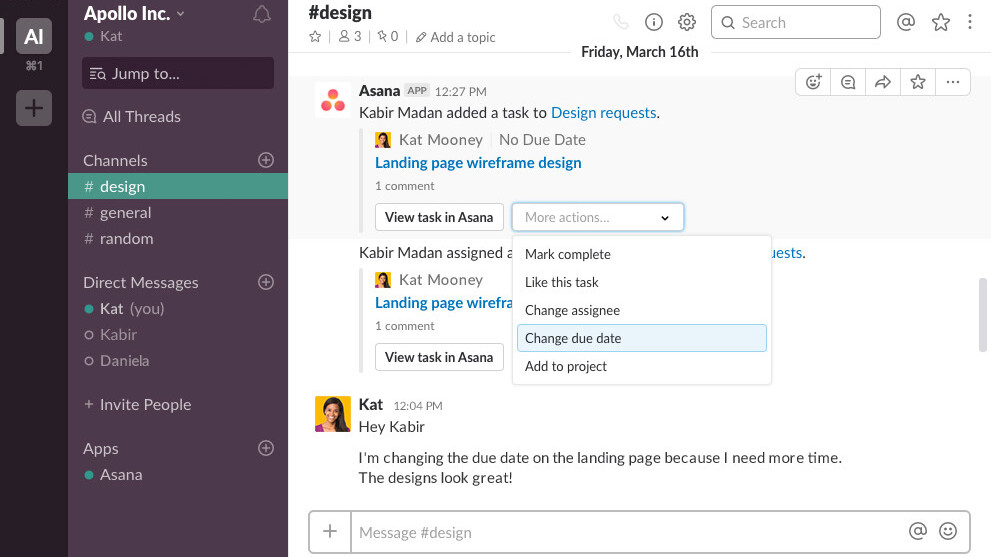The height and width of the screenshot is (557, 991).
Task: Open the emoji picker in message box
Action: tap(948, 532)
